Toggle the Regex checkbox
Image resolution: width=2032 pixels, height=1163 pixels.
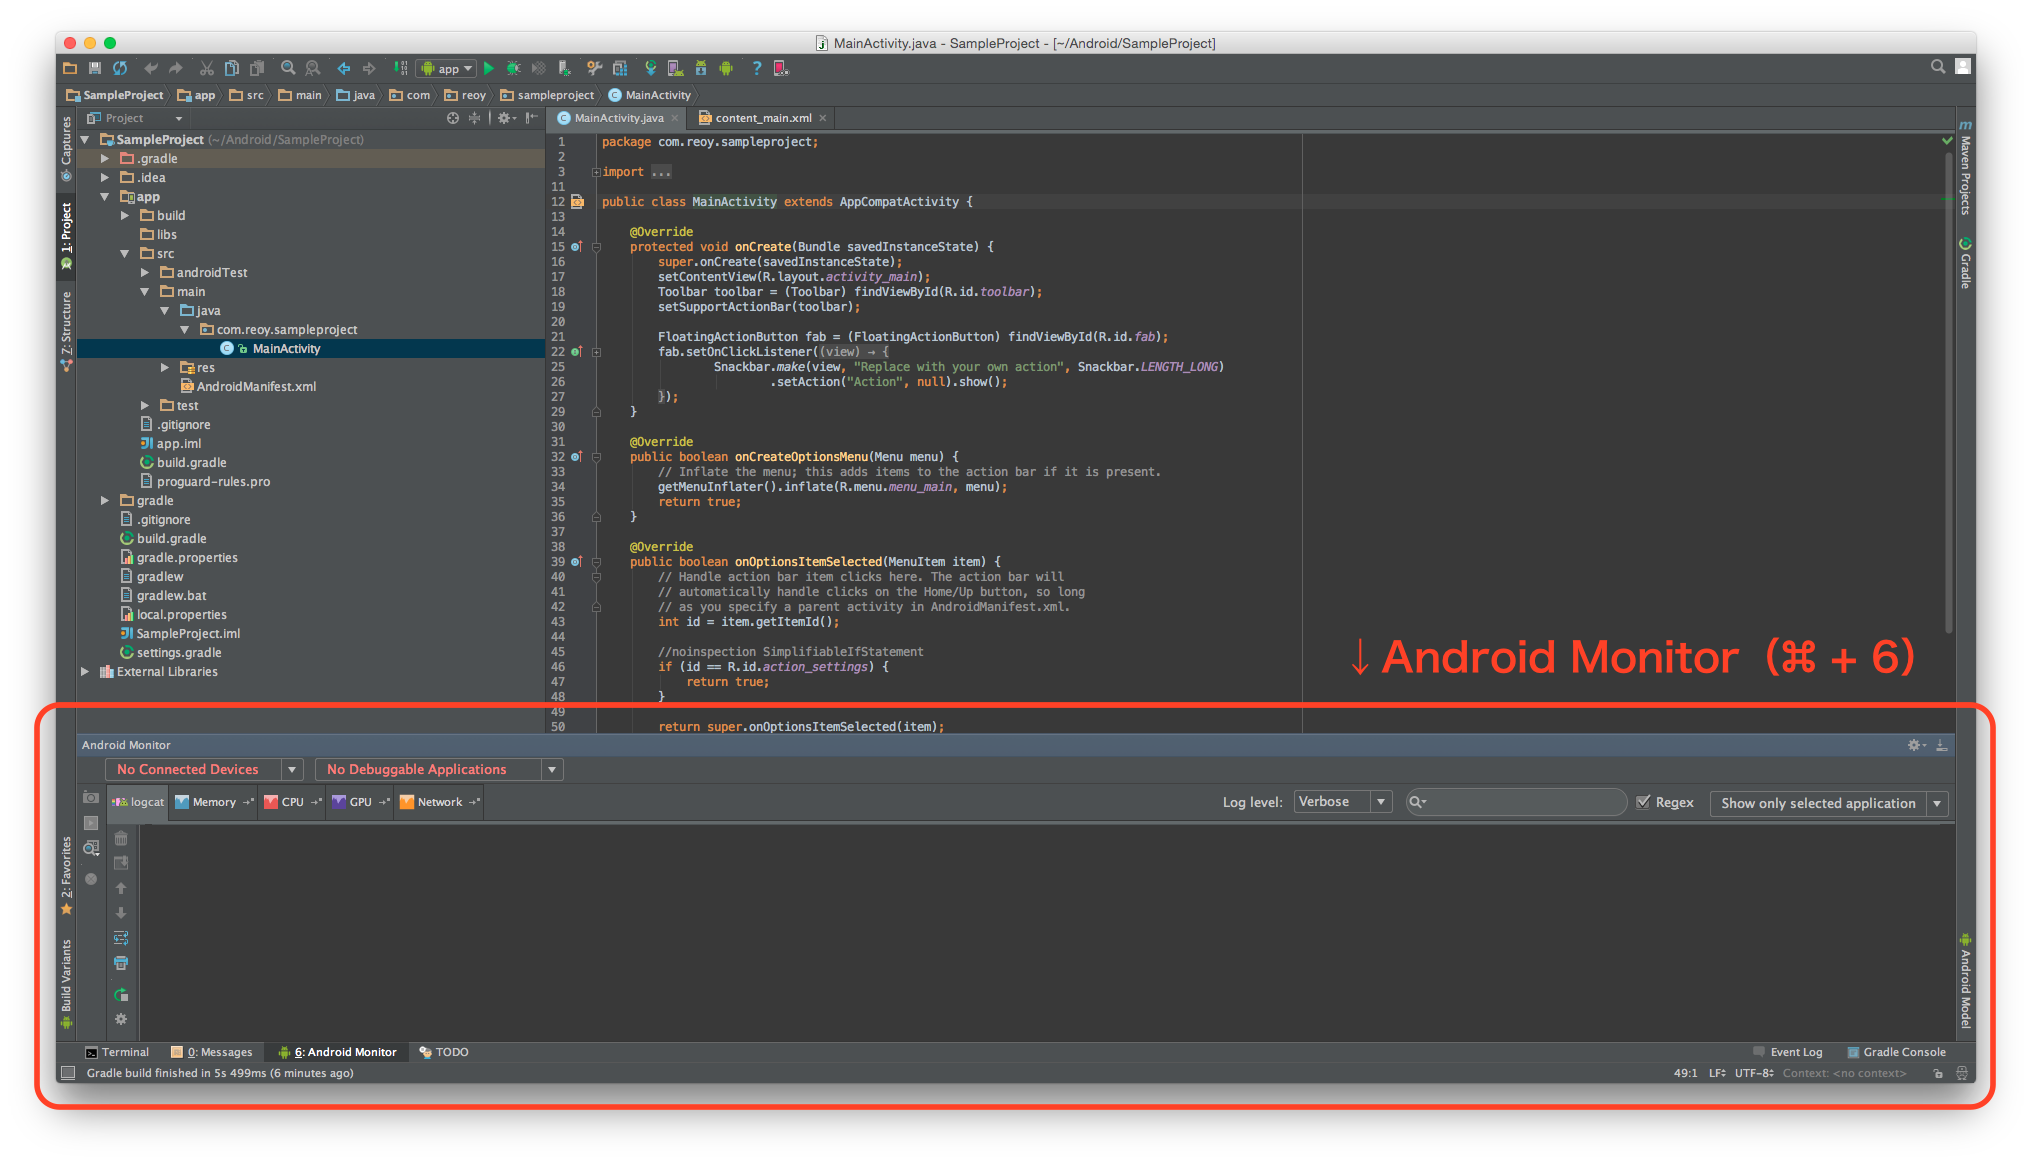[x=1643, y=802]
